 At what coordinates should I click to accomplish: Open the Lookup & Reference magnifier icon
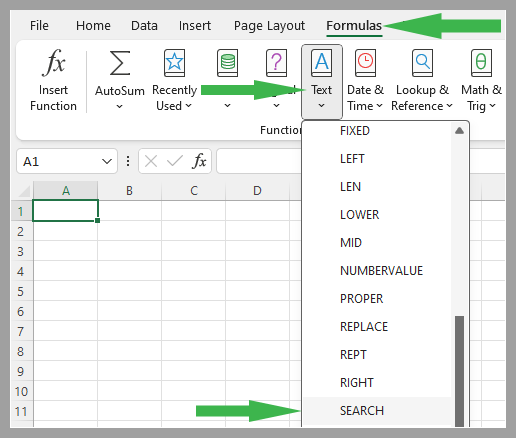[x=422, y=63]
